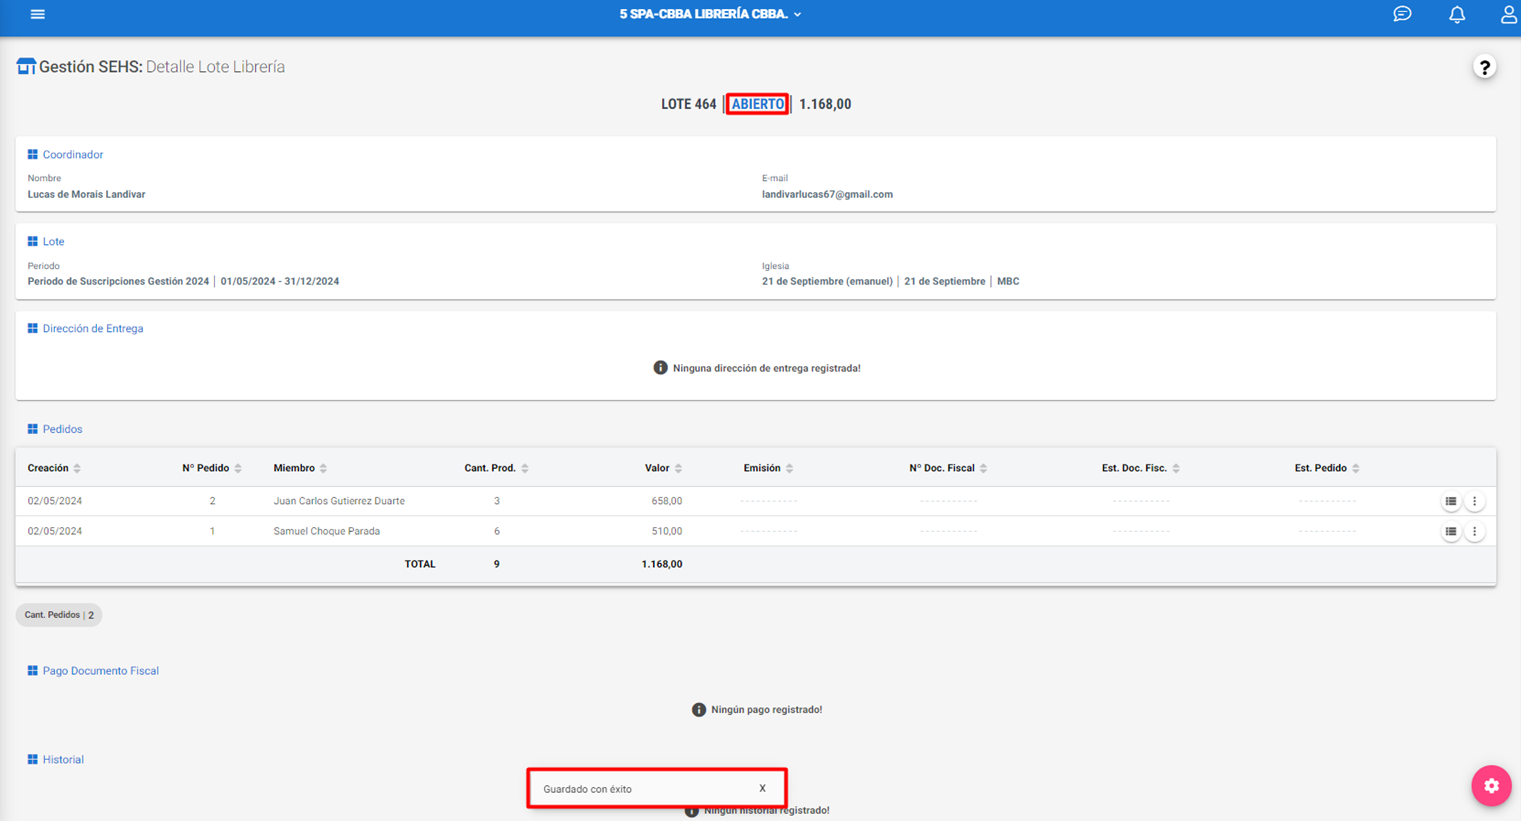Open more options for Juan Carlos order
Screen dimensions: 1521x821
click(x=1474, y=501)
